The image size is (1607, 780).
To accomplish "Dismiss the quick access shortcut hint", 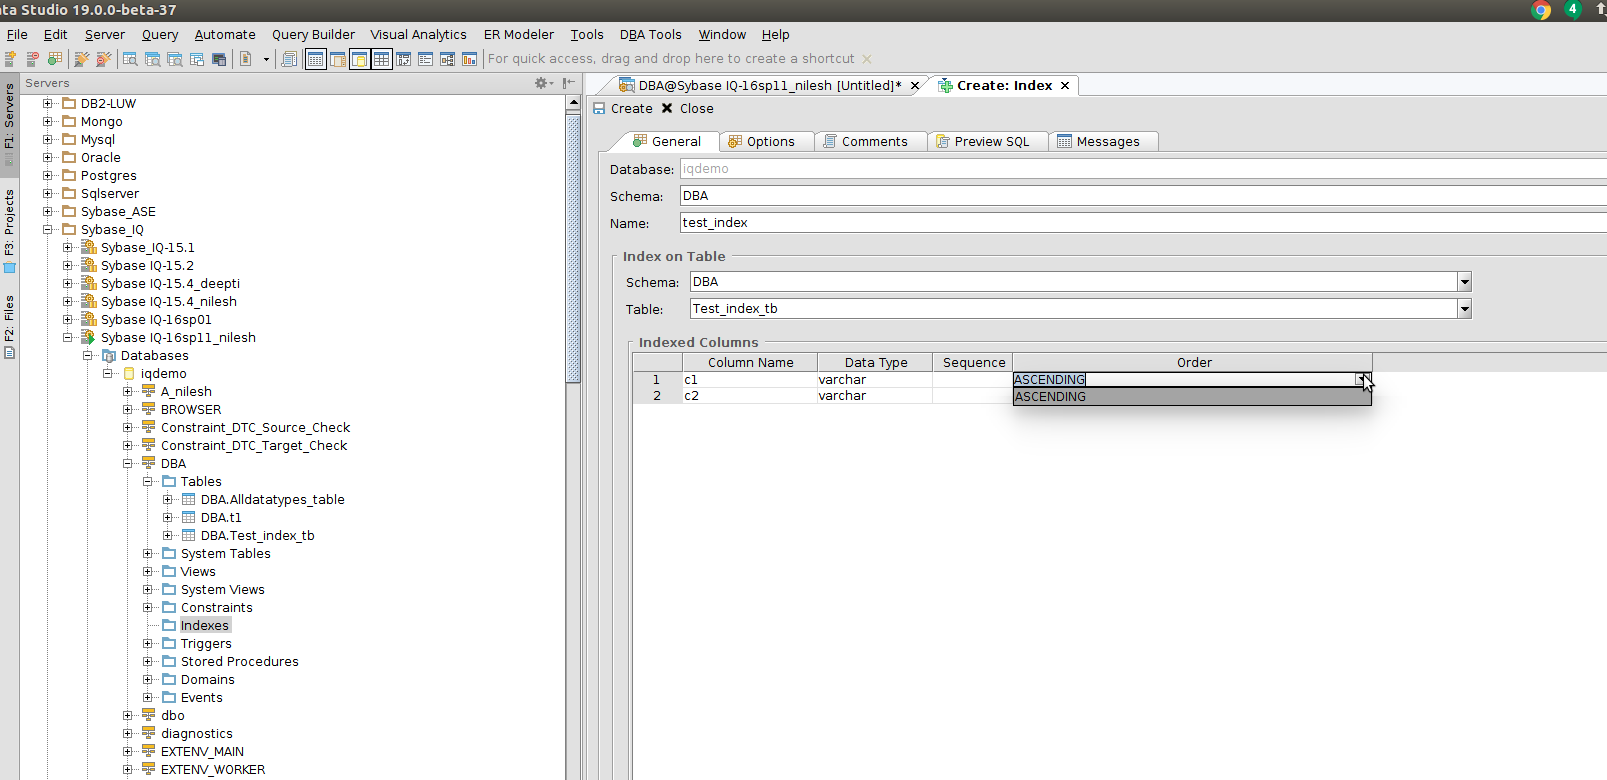I will click(867, 59).
